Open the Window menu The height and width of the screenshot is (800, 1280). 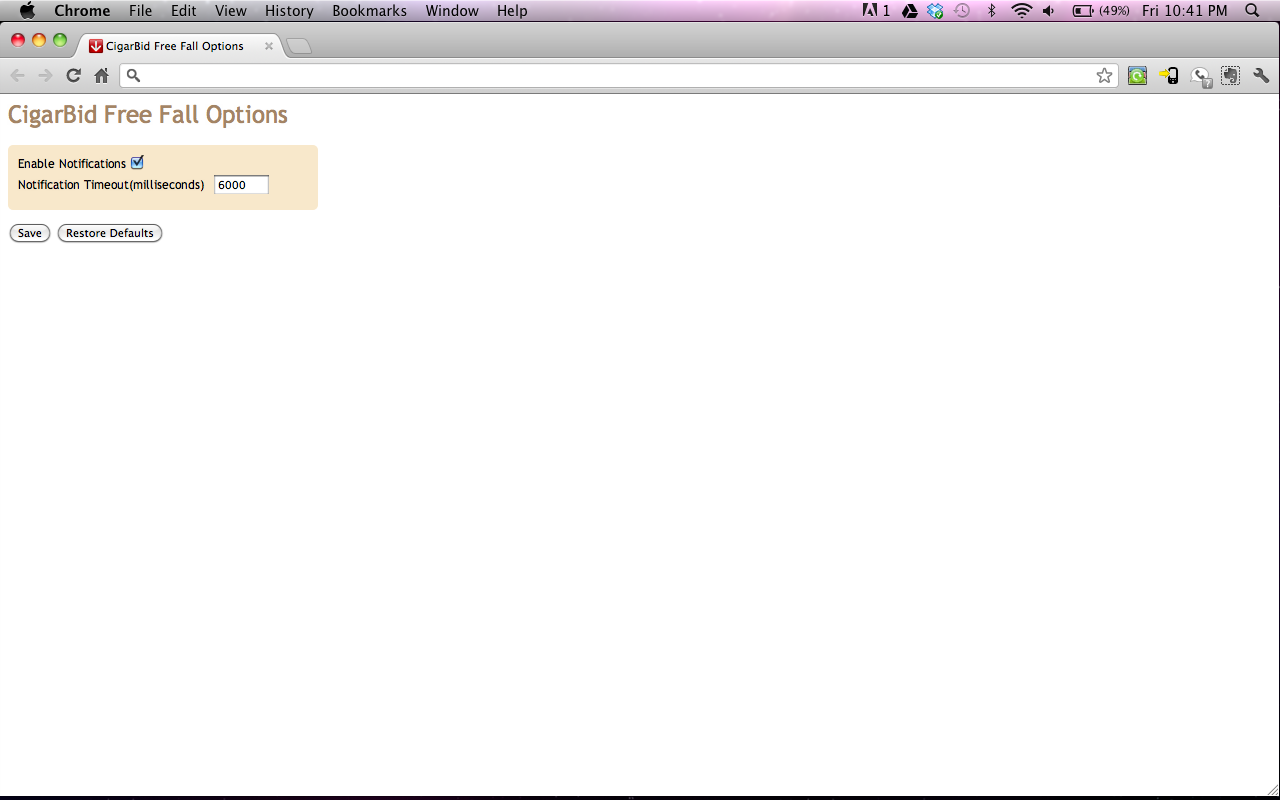click(452, 11)
